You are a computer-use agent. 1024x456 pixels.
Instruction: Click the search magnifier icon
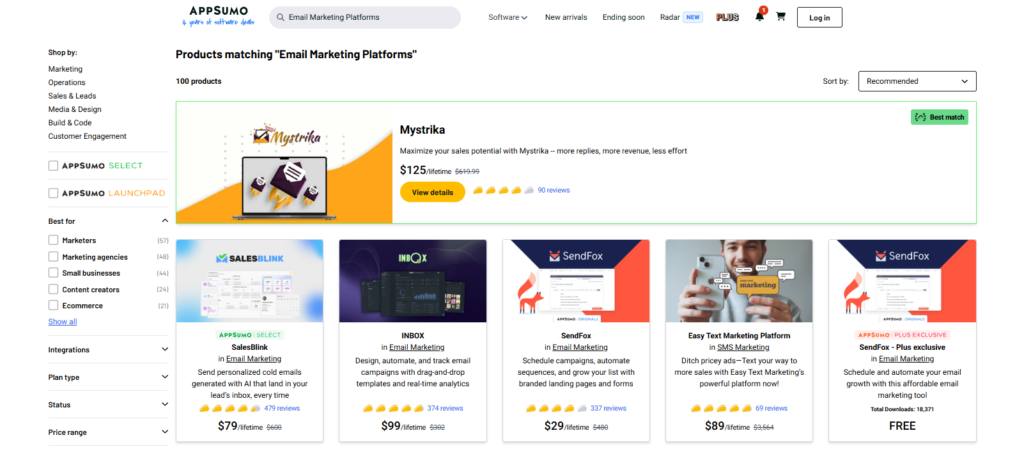tap(280, 18)
